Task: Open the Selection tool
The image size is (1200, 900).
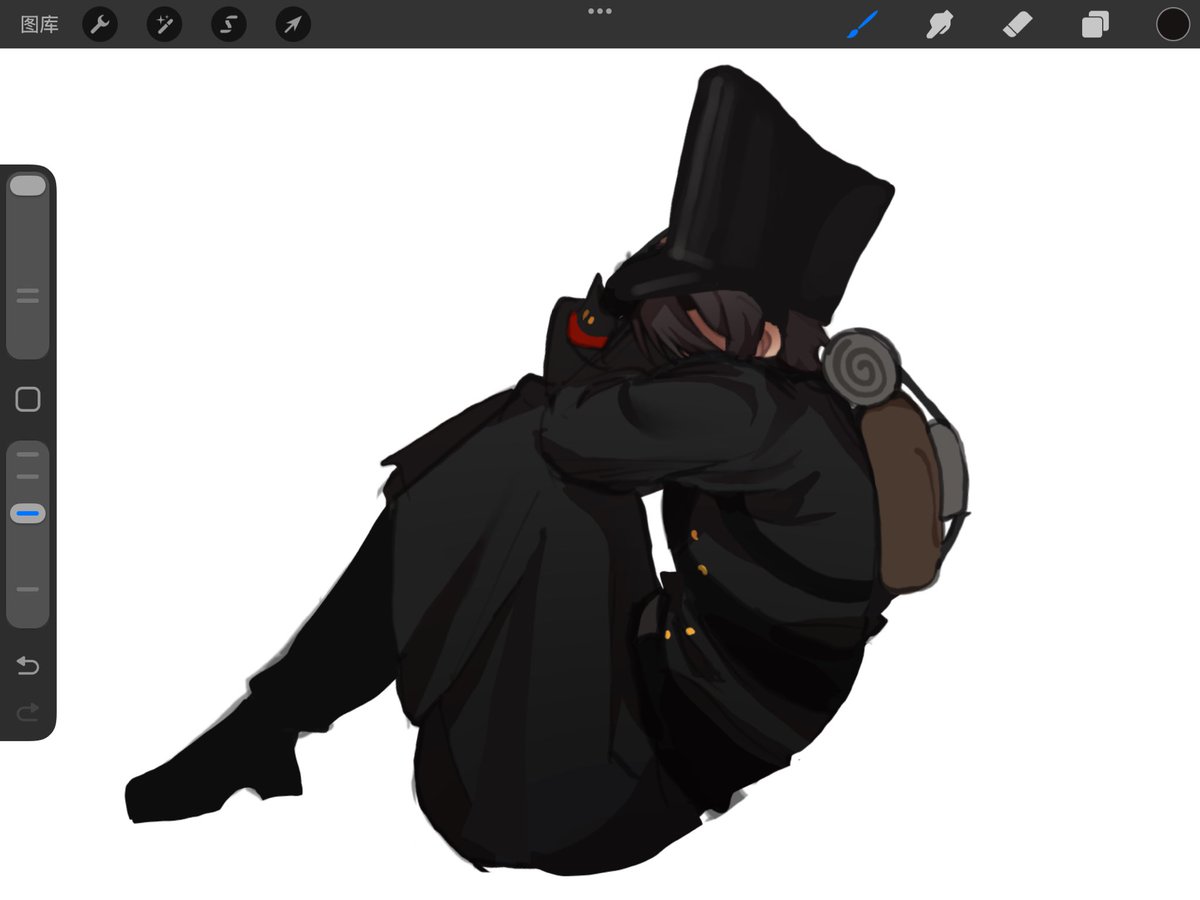Action: [x=228, y=24]
